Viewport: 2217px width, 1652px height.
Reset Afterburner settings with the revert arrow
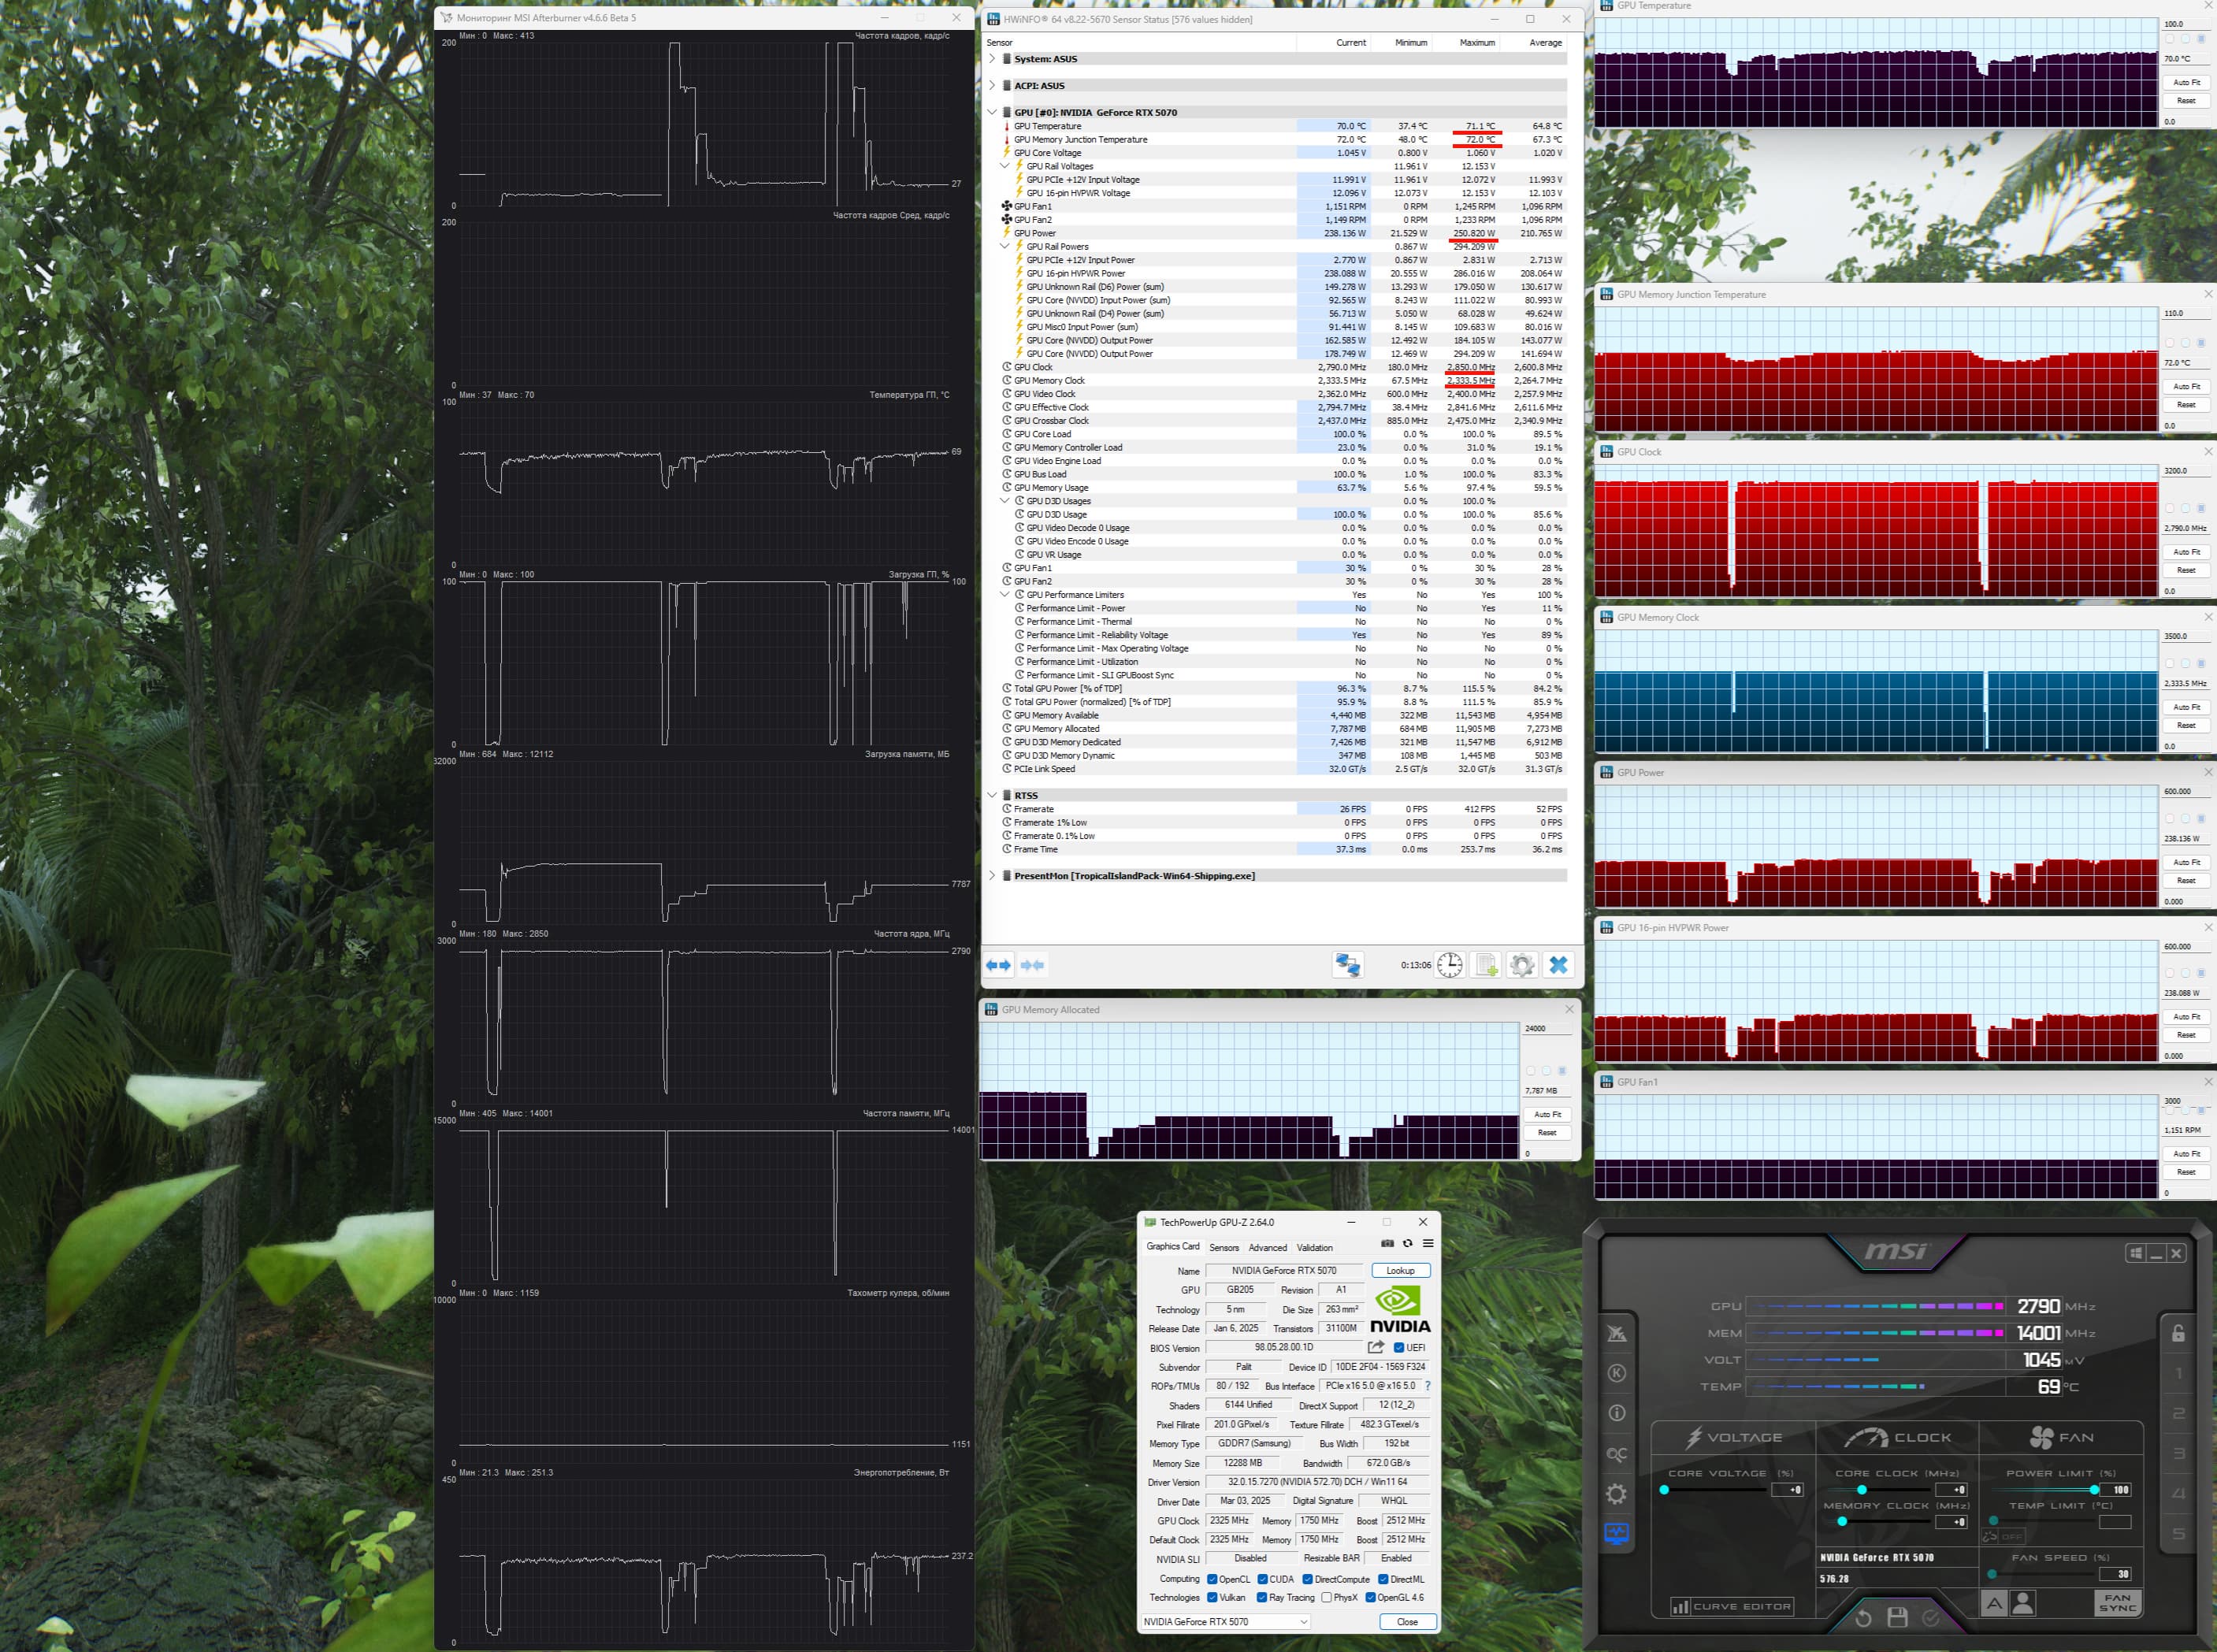tap(1863, 1617)
